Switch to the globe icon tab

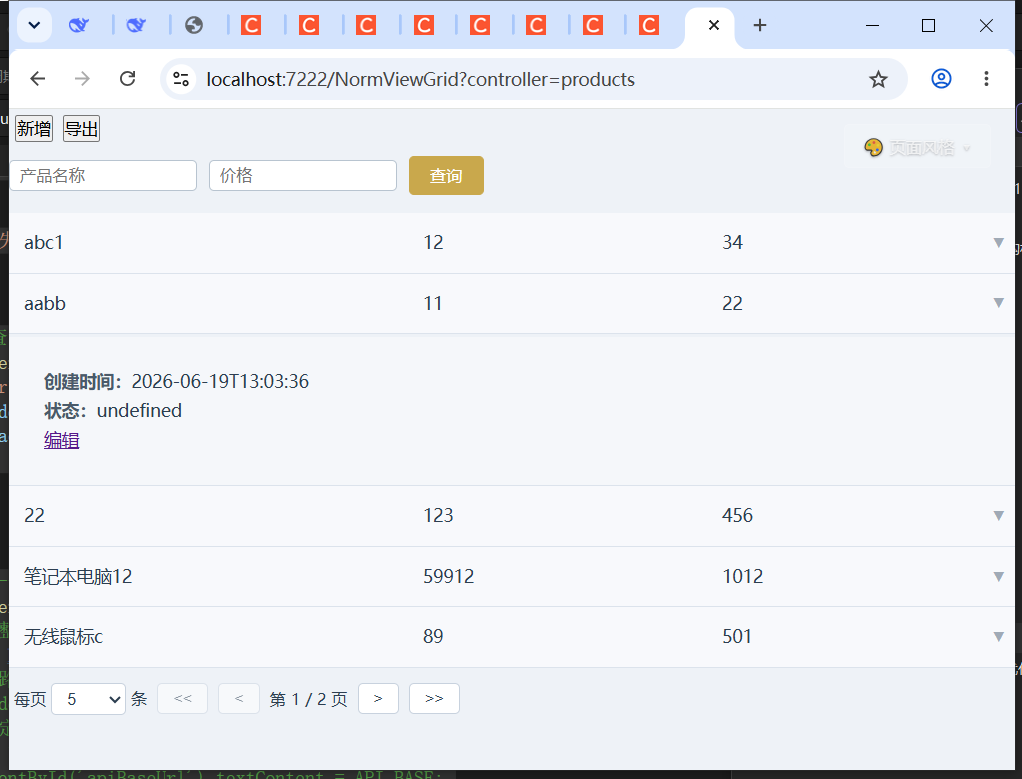coord(194,25)
